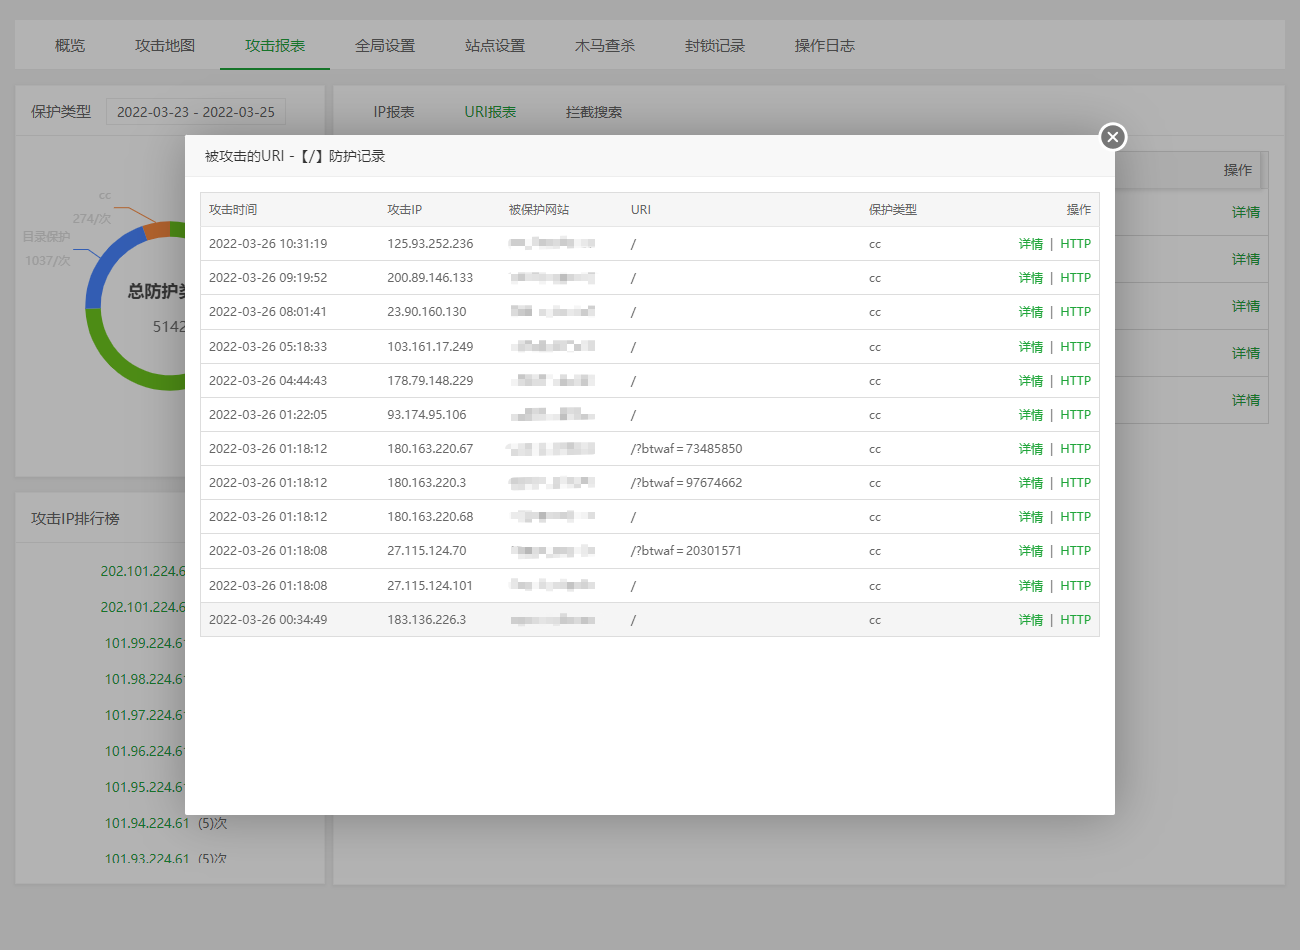Viewport: 1300px width, 950px height.
Task: View 详情 for the 08:01:41 attack record
Action: [x=1030, y=312]
